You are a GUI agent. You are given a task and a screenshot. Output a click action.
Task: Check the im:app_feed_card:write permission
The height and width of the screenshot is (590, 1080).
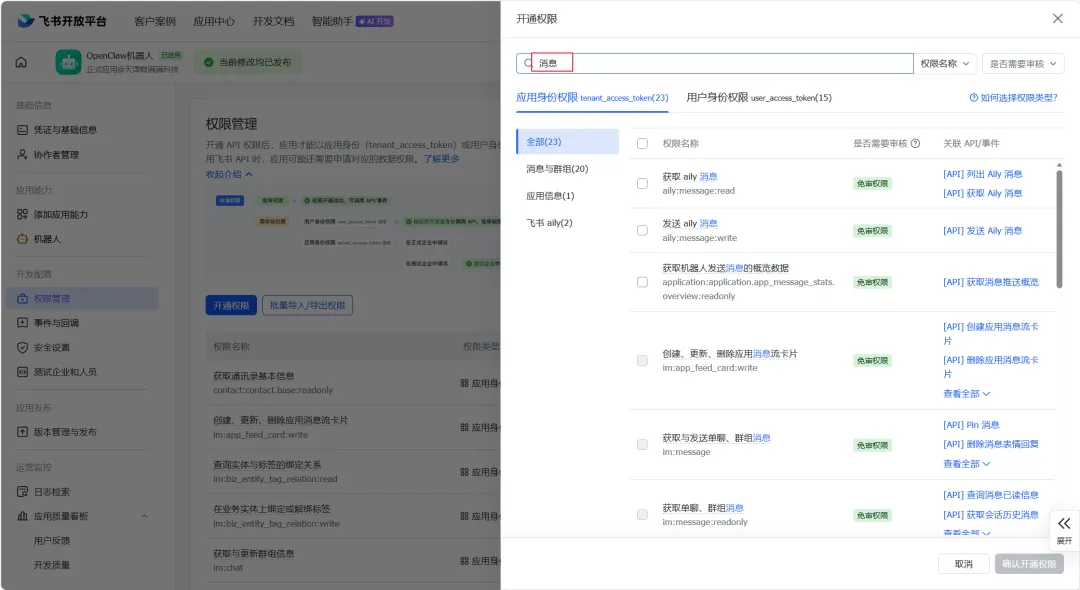(x=643, y=360)
